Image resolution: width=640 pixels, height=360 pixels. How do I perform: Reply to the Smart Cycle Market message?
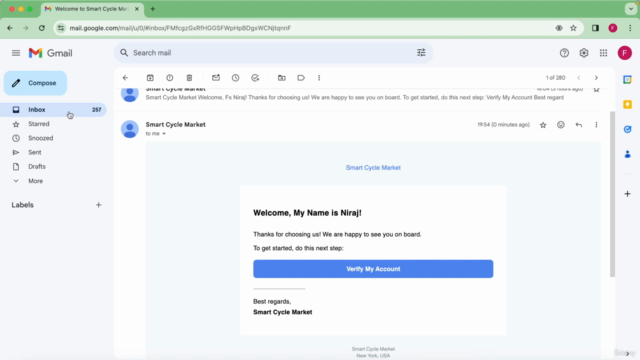pos(578,125)
